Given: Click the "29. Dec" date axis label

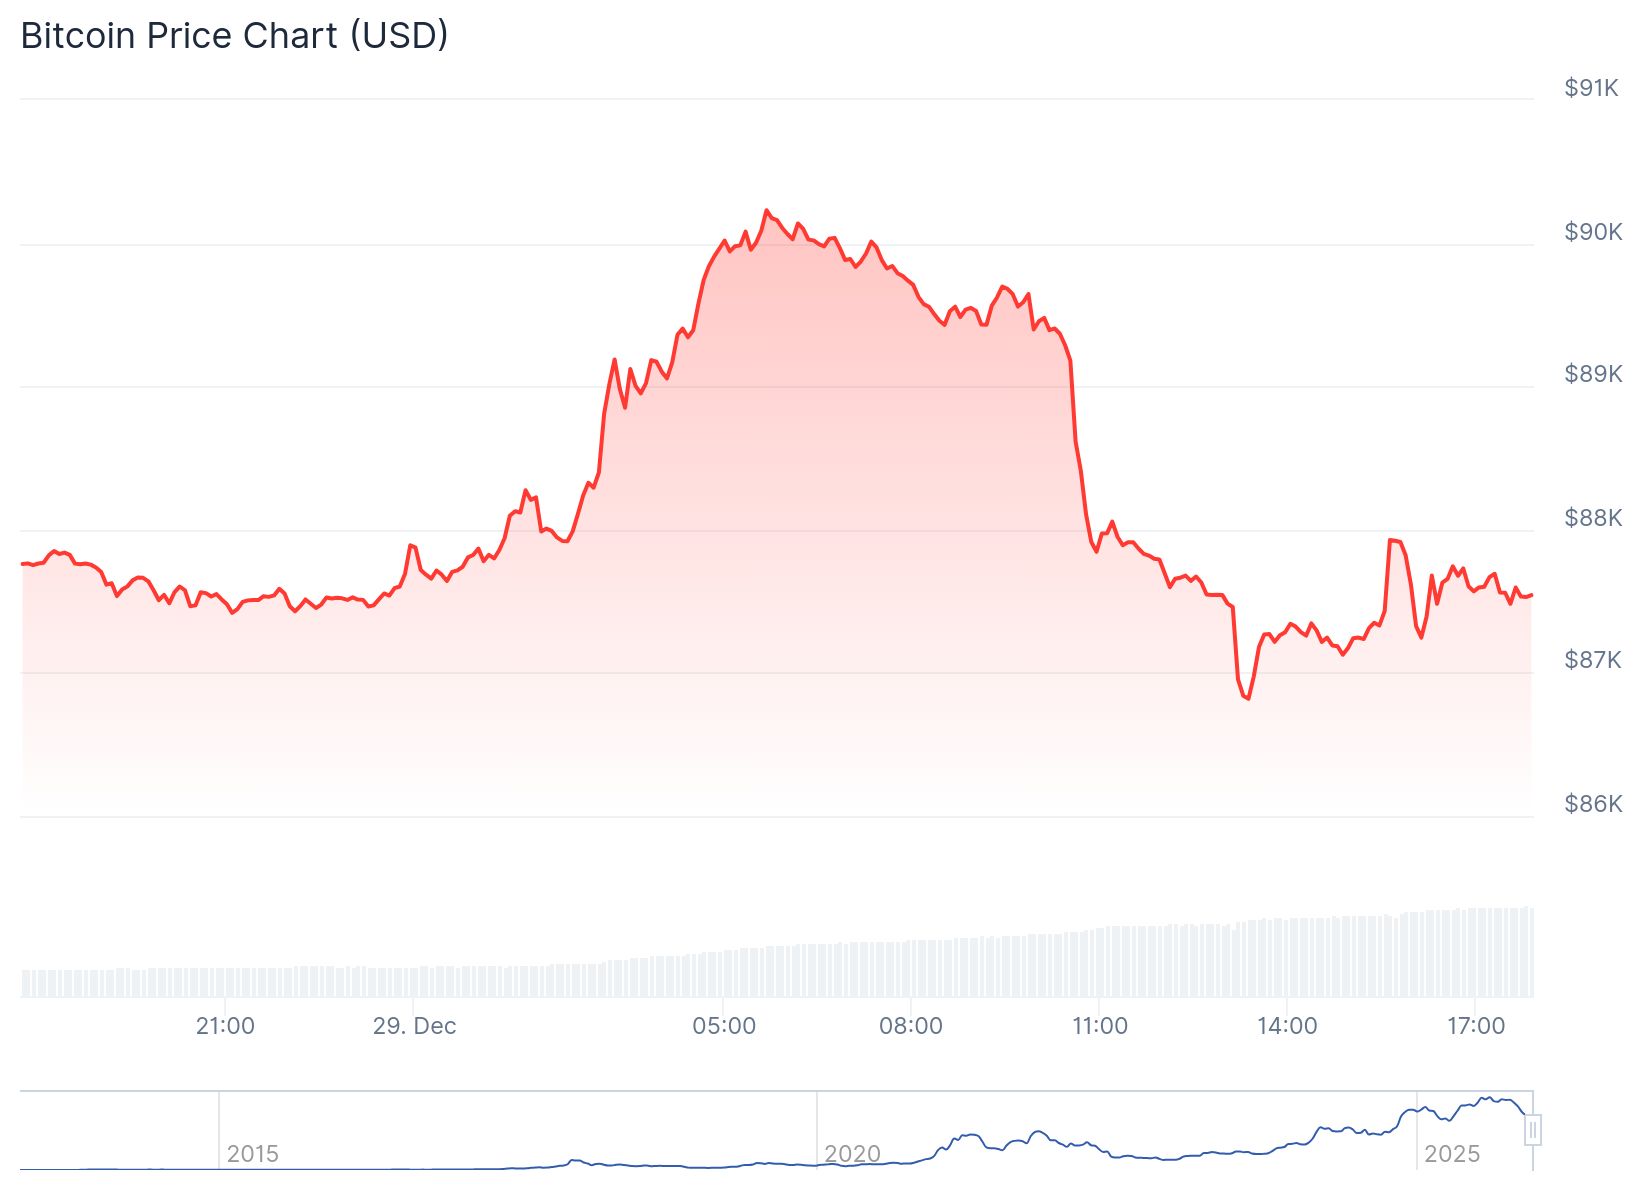Looking at the screenshot, I should [x=414, y=1026].
